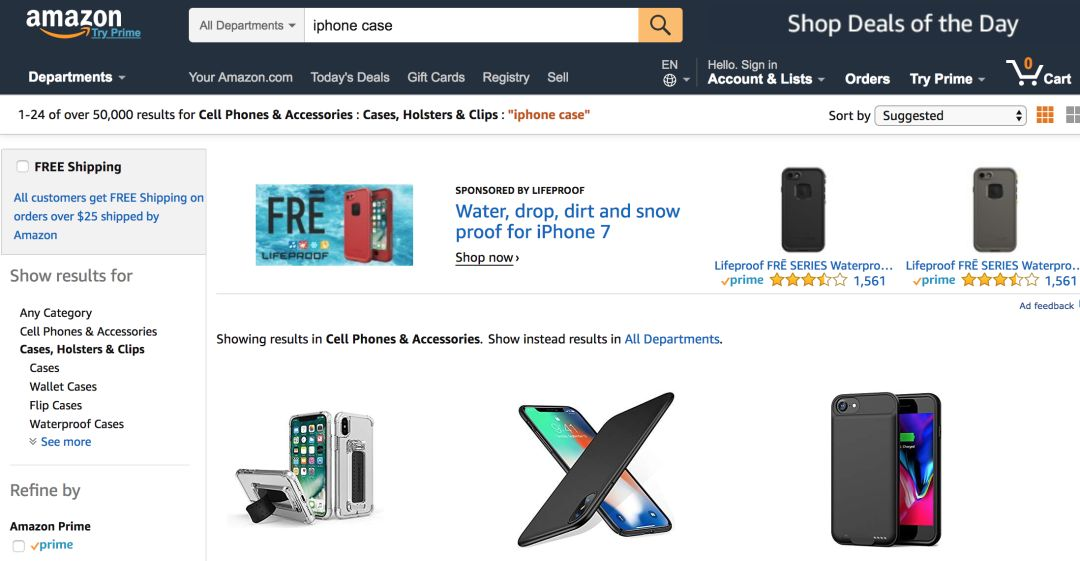
Task: Switch to the gray list view icon
Action: click(x=1072, y=115)
